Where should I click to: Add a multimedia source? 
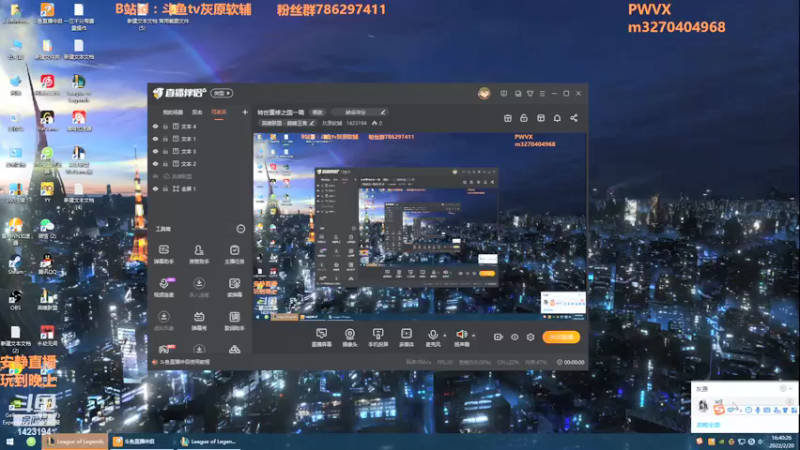pyautogui.click(x=406, y=337)
